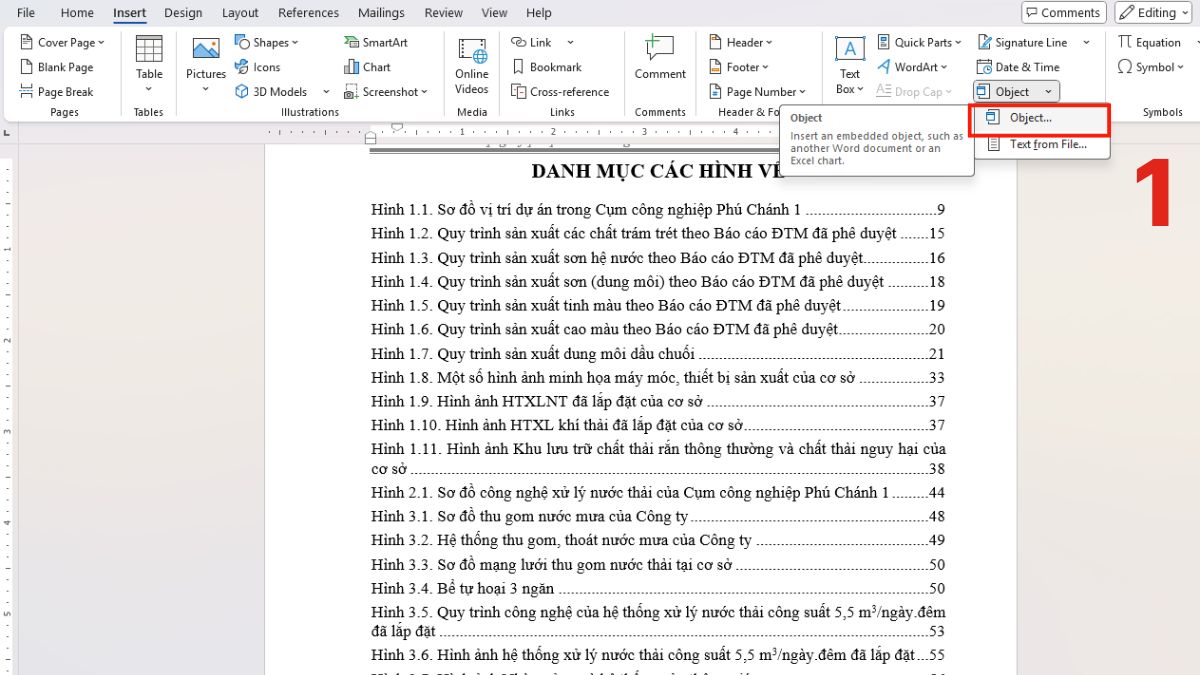Insert a SmartArt graphic
Viewport: 1200px width, 675px height.
click(x=376, y=42)
